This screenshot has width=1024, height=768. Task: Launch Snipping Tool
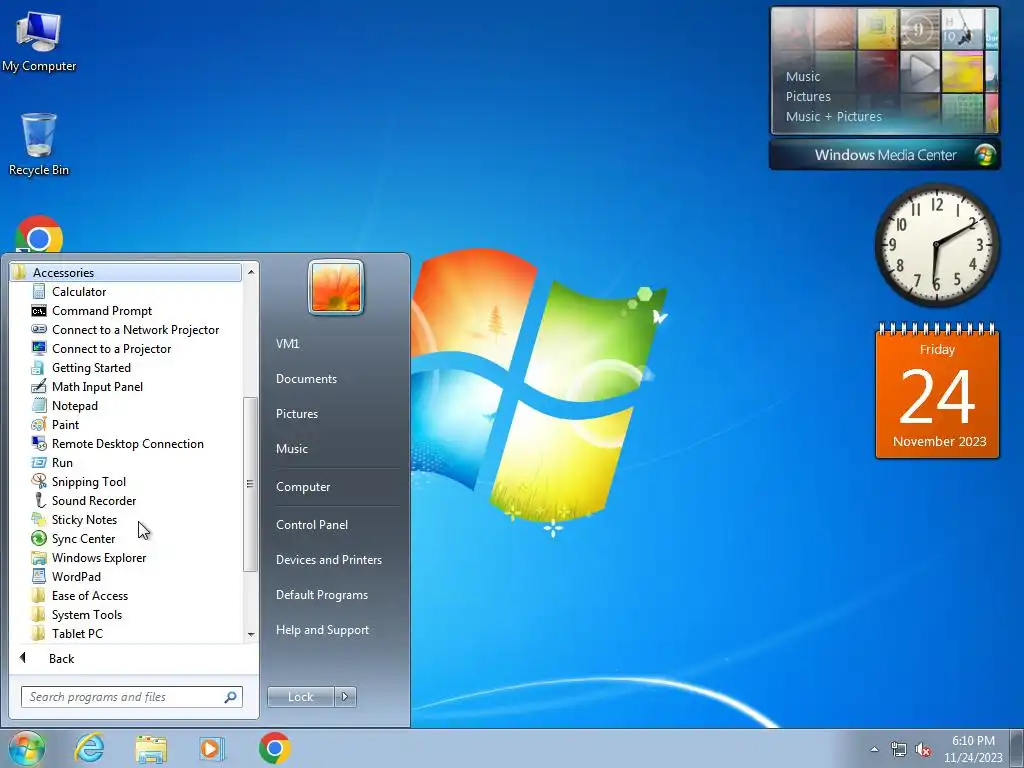click(88, 481)
